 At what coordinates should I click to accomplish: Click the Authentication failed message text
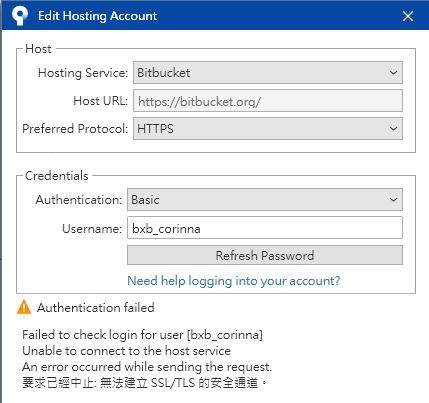pyautogui.click(x=96, y=307)
